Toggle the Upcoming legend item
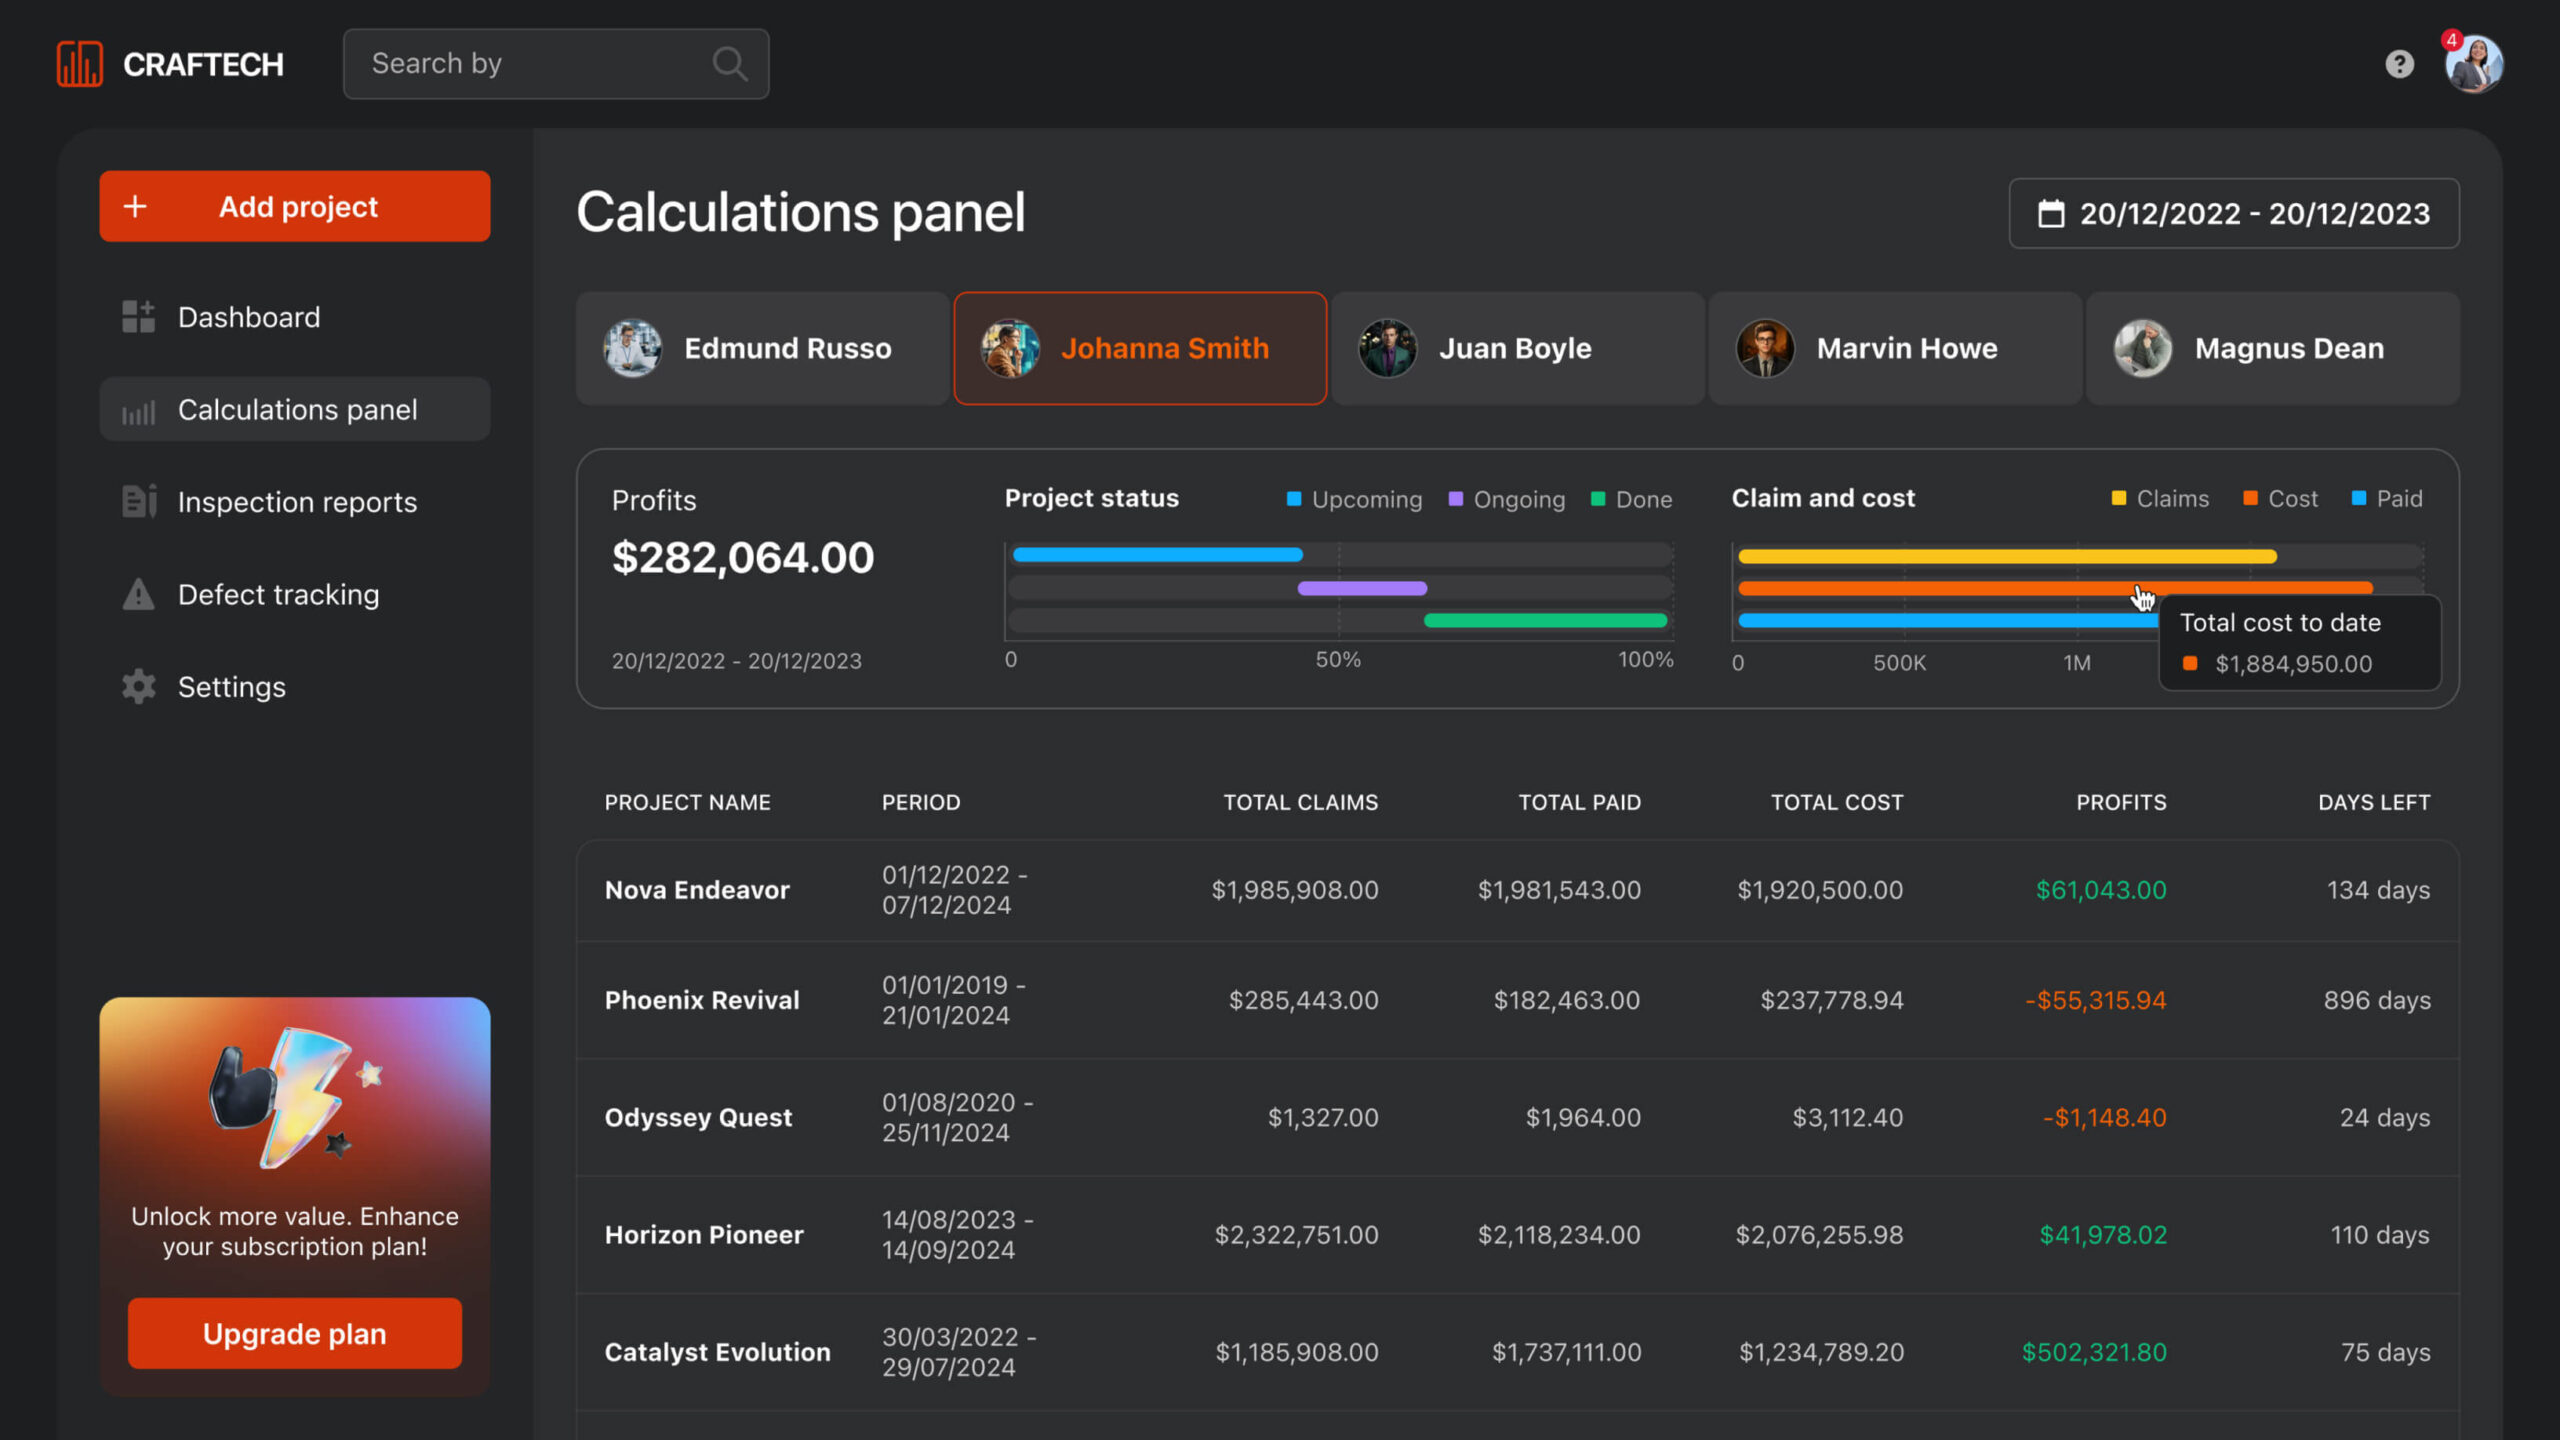 point(1354,499)
